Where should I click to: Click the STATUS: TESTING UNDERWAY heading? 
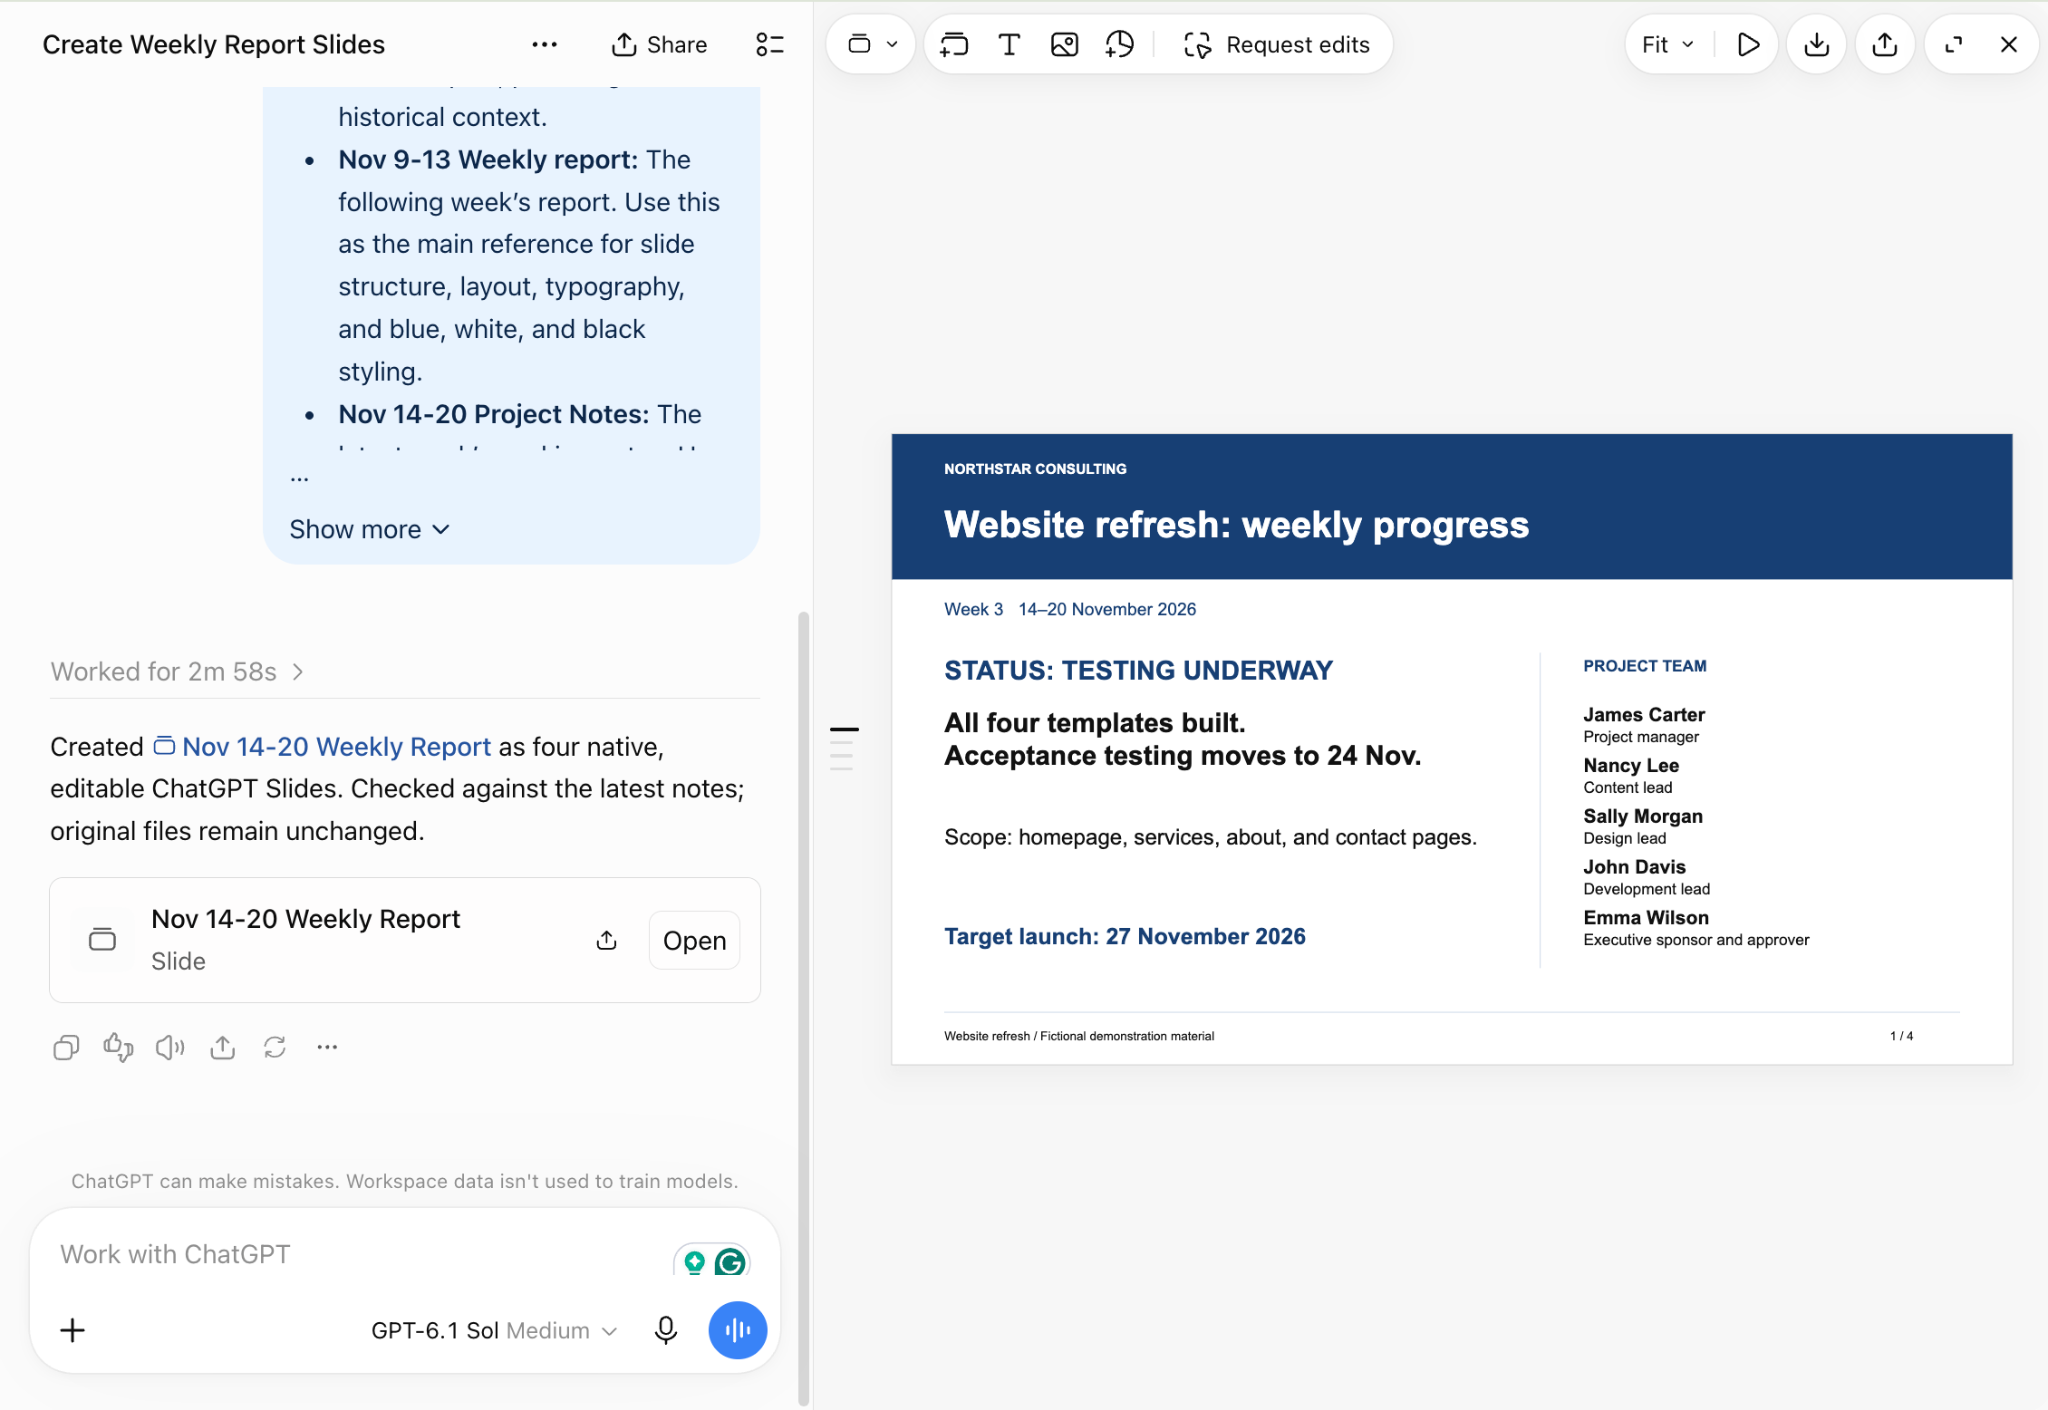[x=1138, y=670]
